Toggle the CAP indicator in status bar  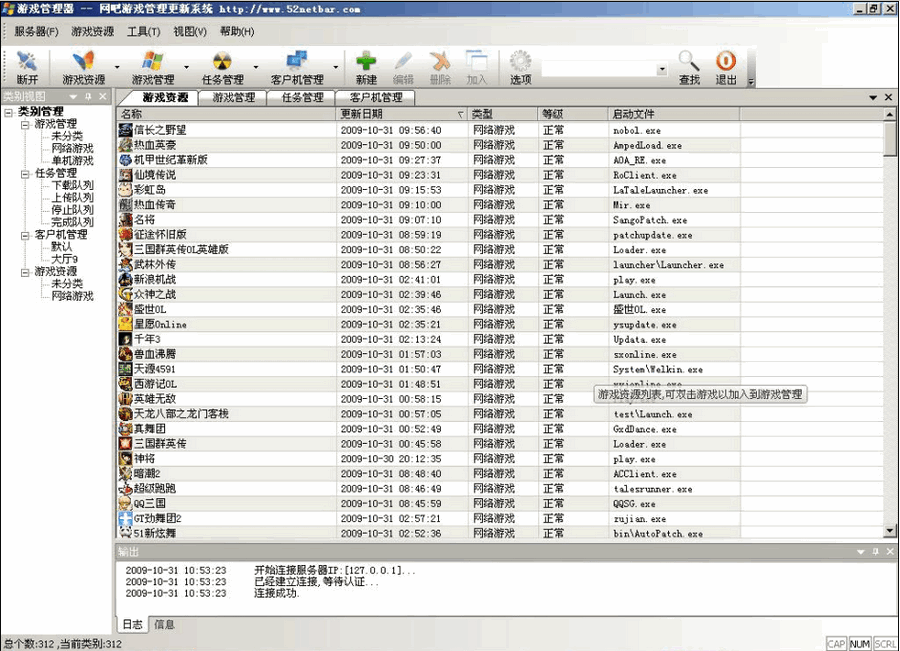click(836, 644)
